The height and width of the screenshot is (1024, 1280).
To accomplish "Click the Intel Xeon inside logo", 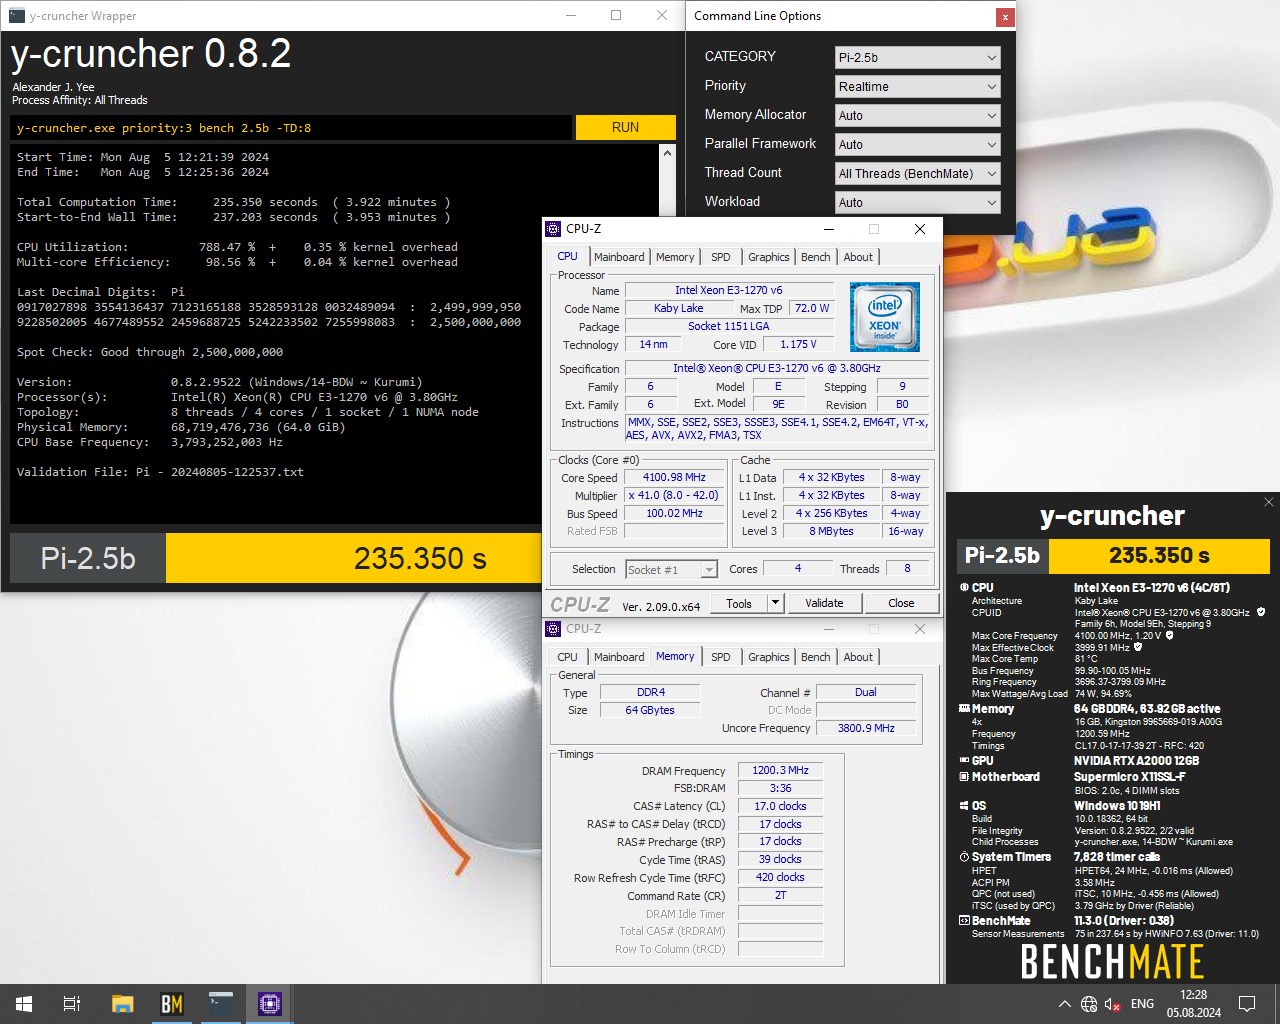I will [885, 317].
